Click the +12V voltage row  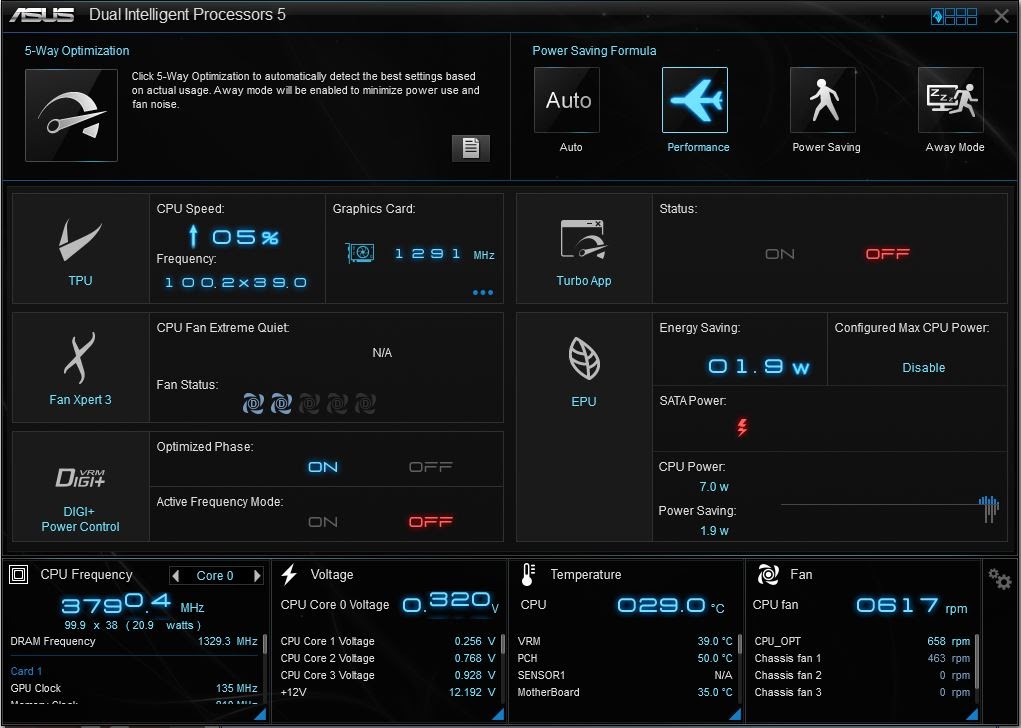pos(388,692)
